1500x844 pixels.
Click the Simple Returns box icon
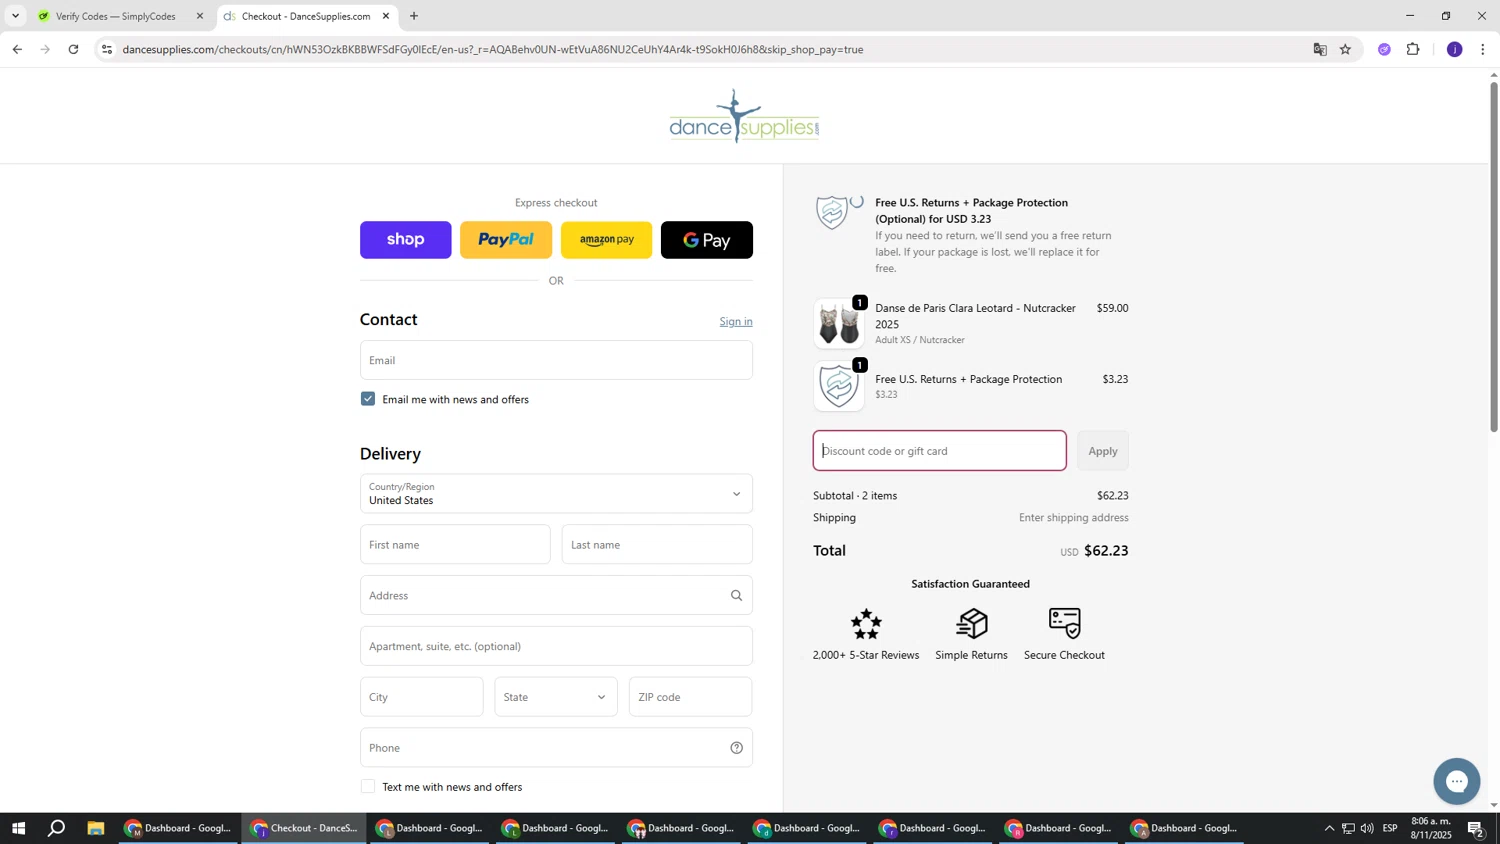[x=971, y=623]
